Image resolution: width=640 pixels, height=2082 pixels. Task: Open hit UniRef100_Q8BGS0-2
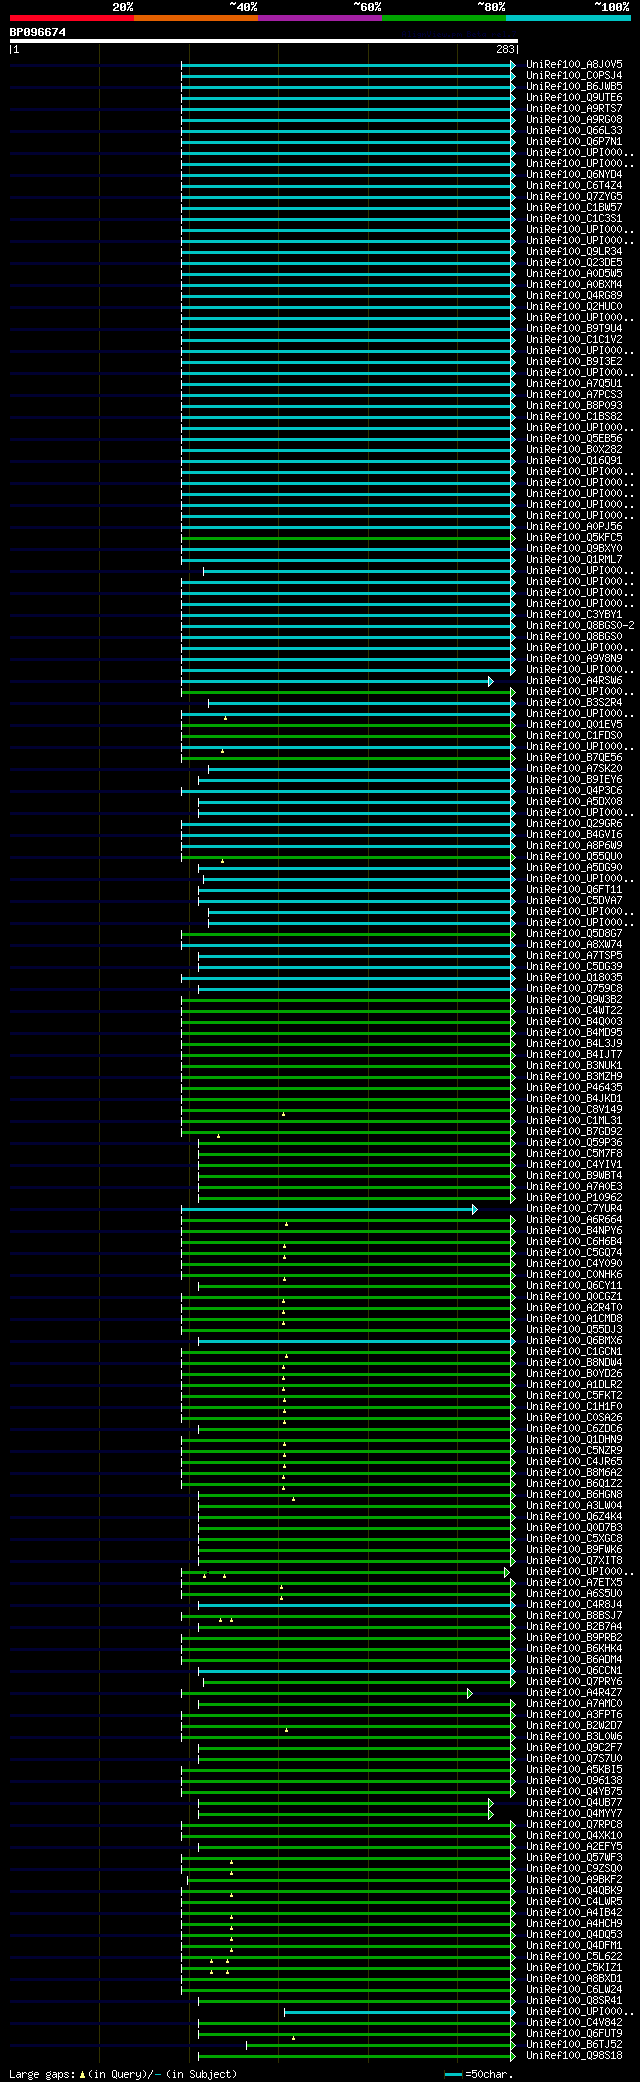[x=580, y=625]
